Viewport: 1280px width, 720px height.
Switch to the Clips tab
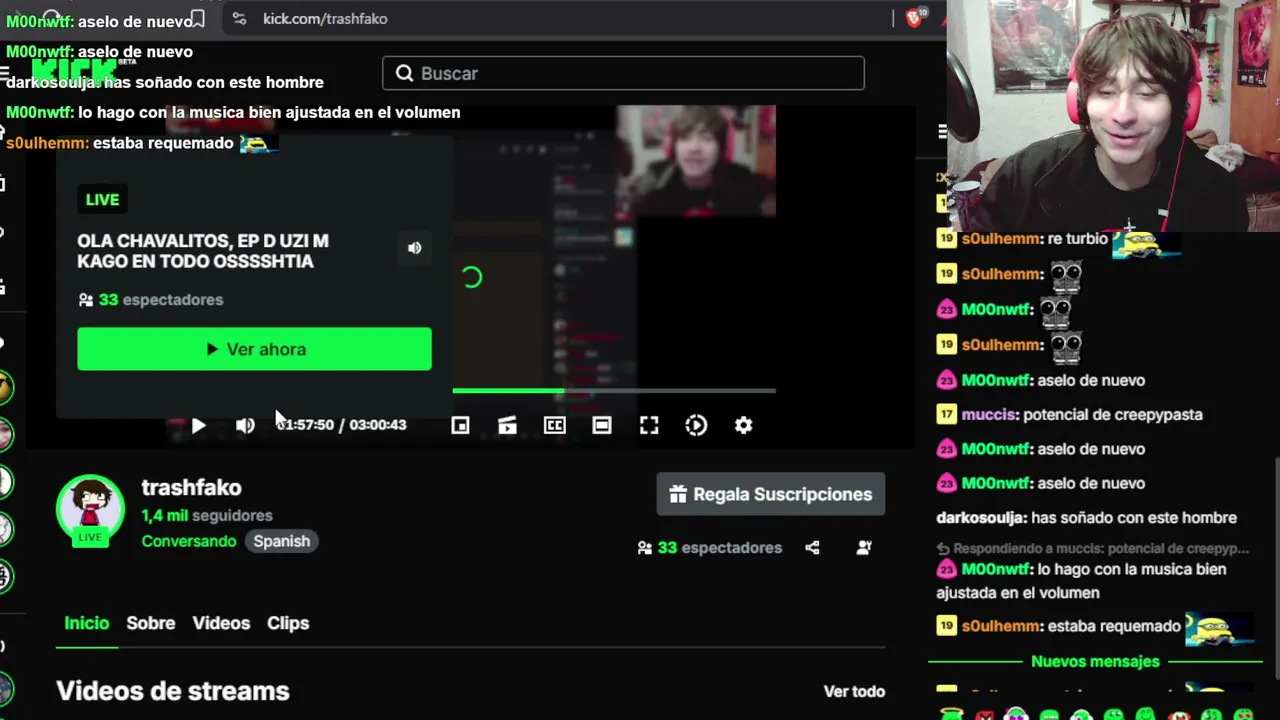pyautogui.click(x=288, y=623)
